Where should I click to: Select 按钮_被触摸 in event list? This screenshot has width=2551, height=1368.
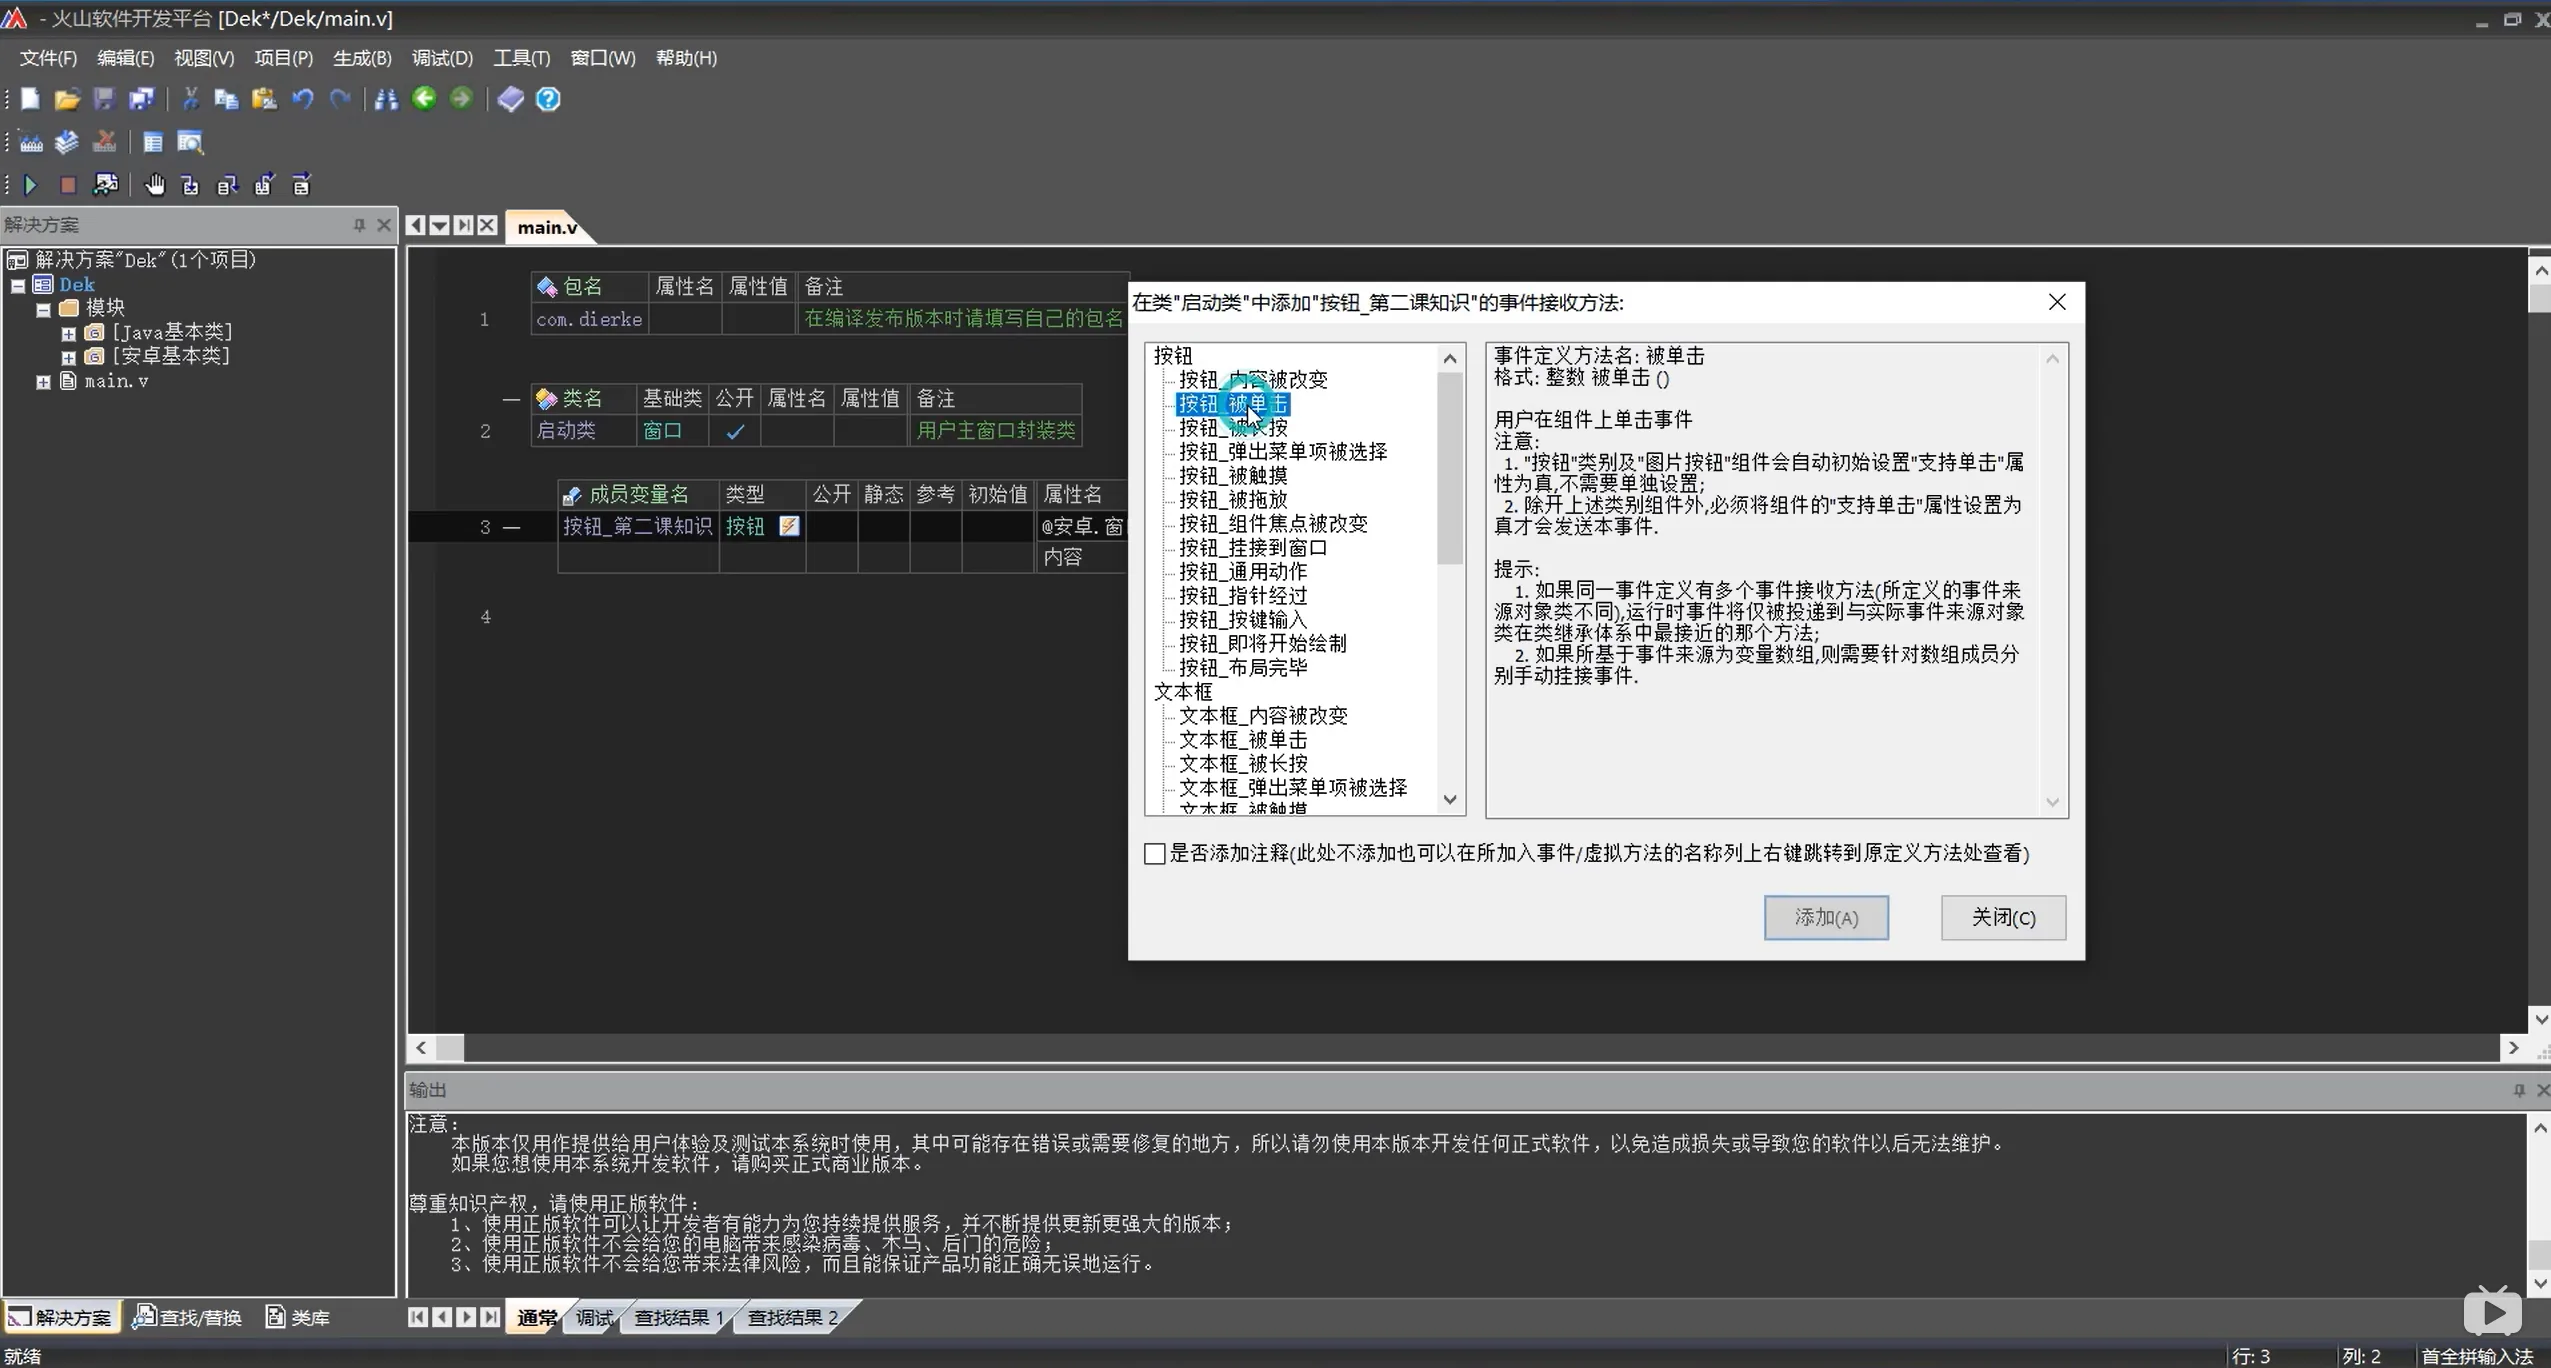(1232, 476)
